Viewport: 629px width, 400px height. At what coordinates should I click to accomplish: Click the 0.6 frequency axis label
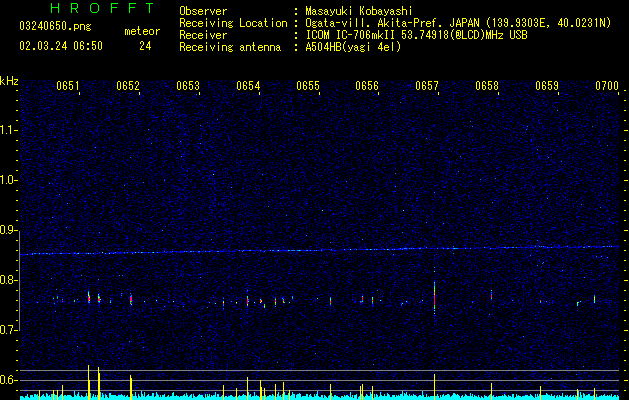pyautogui.click(x=8, y=380)
